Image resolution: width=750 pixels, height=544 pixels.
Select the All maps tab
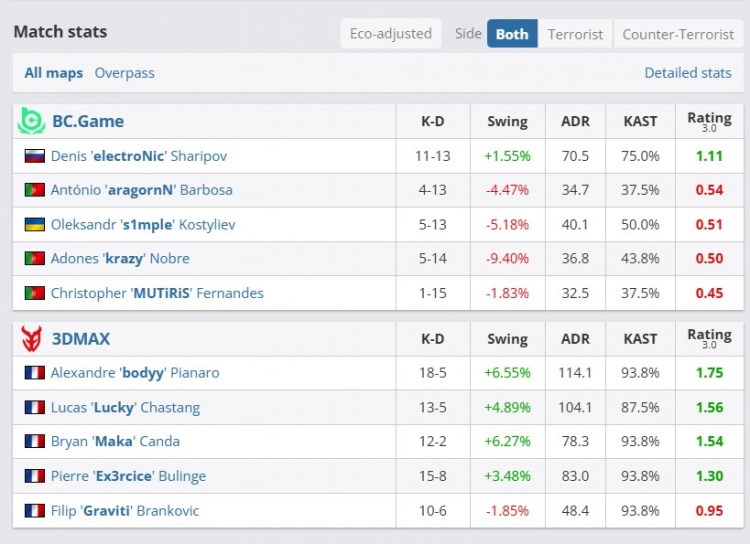click(x=53, y=73)
